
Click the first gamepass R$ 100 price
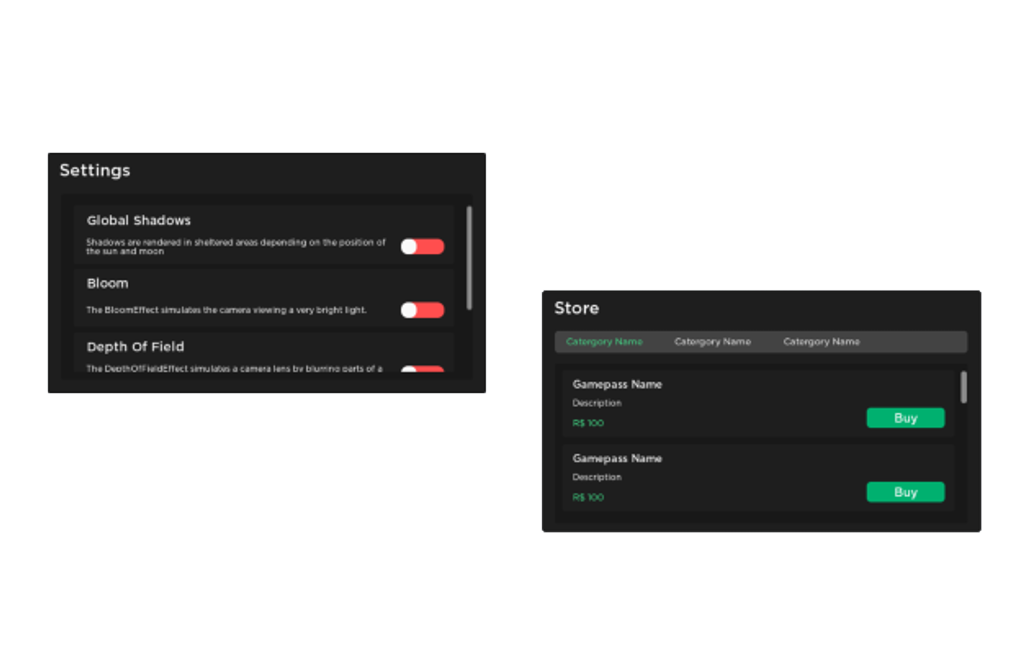tap(588, 423)
